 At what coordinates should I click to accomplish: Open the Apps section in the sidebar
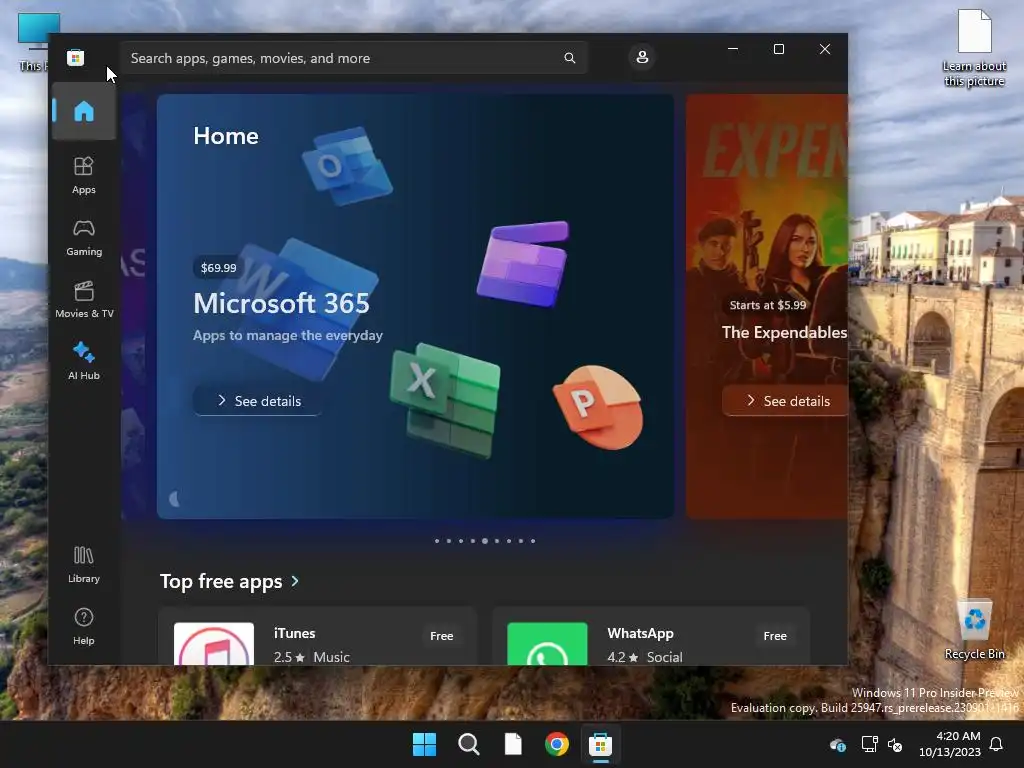84,176
